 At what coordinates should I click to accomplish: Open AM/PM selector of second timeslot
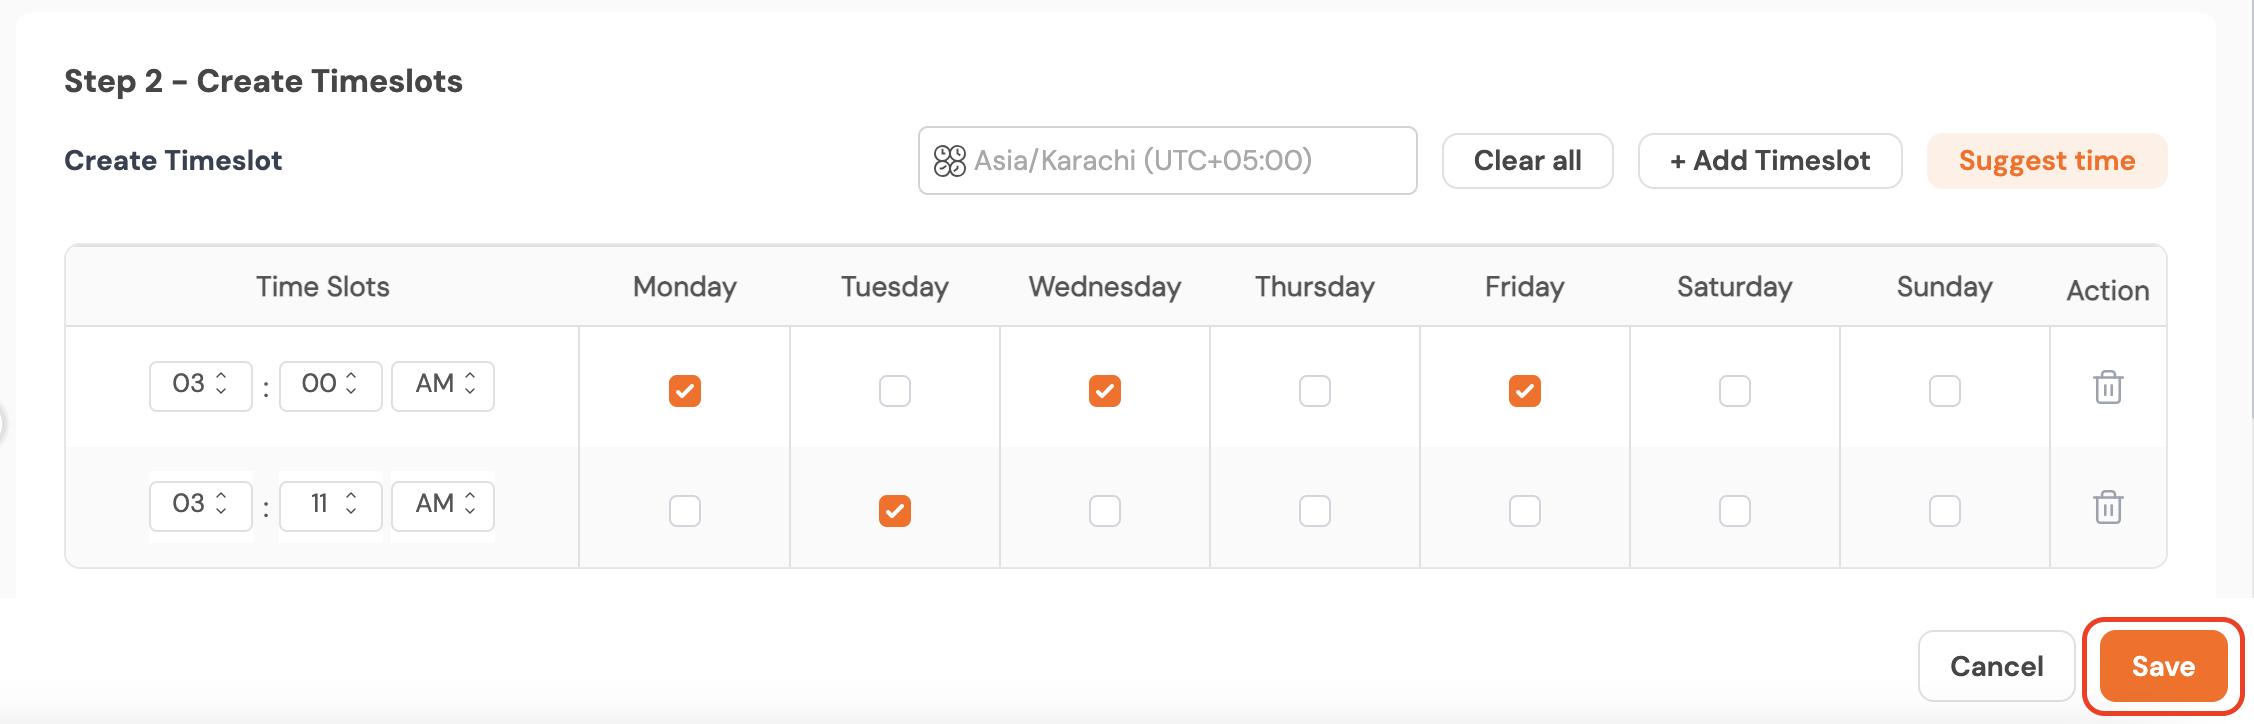443,505
